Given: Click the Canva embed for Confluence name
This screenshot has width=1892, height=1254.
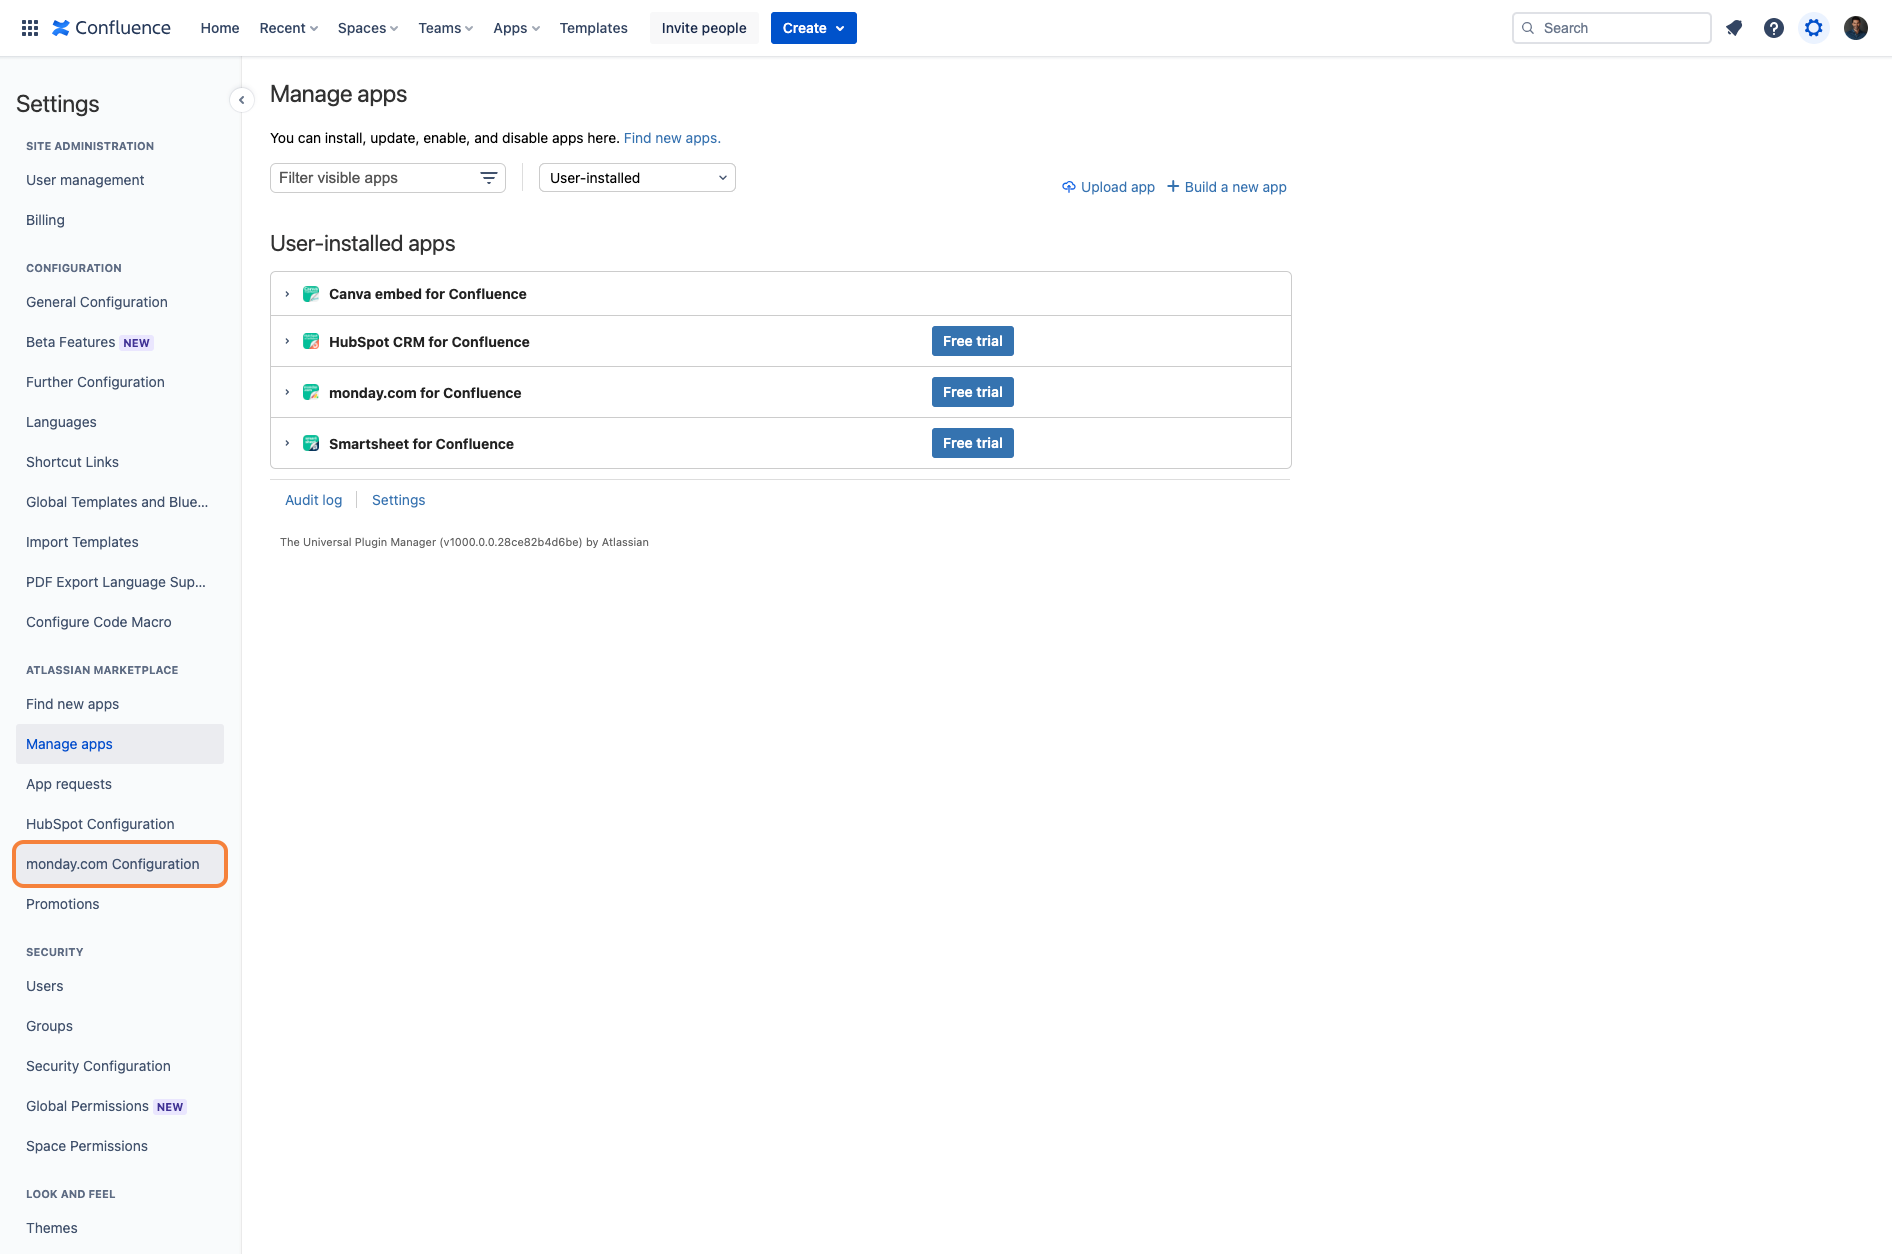Looking at the screenshot, I should pos(428,294).
